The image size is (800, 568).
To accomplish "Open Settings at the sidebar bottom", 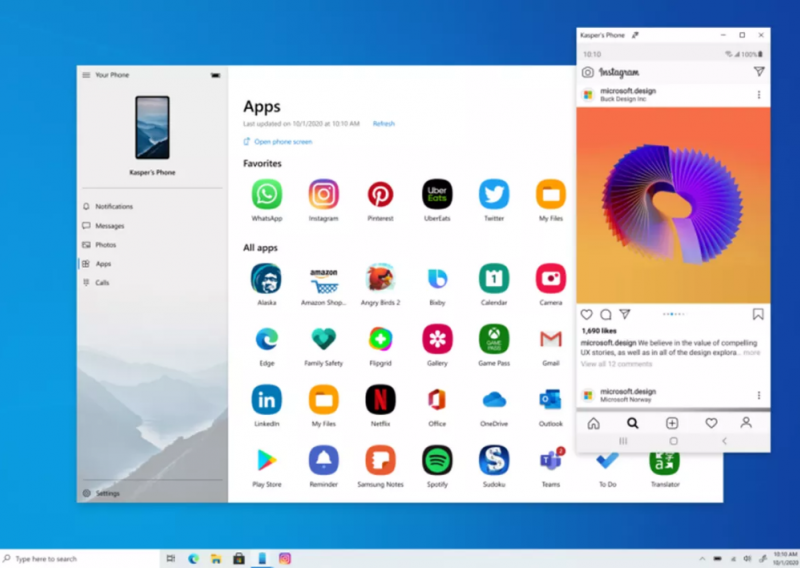I will click(107, 493).
